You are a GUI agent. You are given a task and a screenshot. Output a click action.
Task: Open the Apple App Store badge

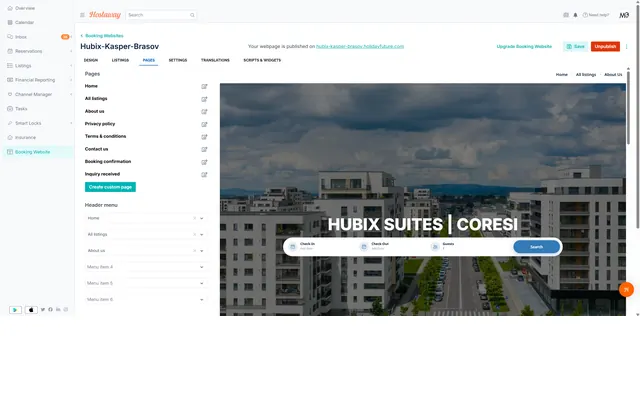pos(31,310)
